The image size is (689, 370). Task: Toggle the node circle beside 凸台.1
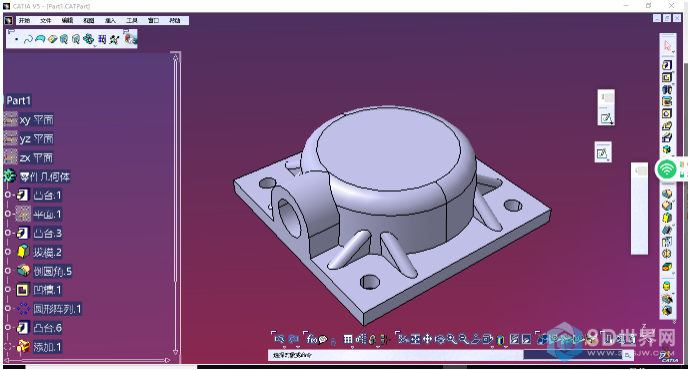pyautogui.click(x=7, y=195)
